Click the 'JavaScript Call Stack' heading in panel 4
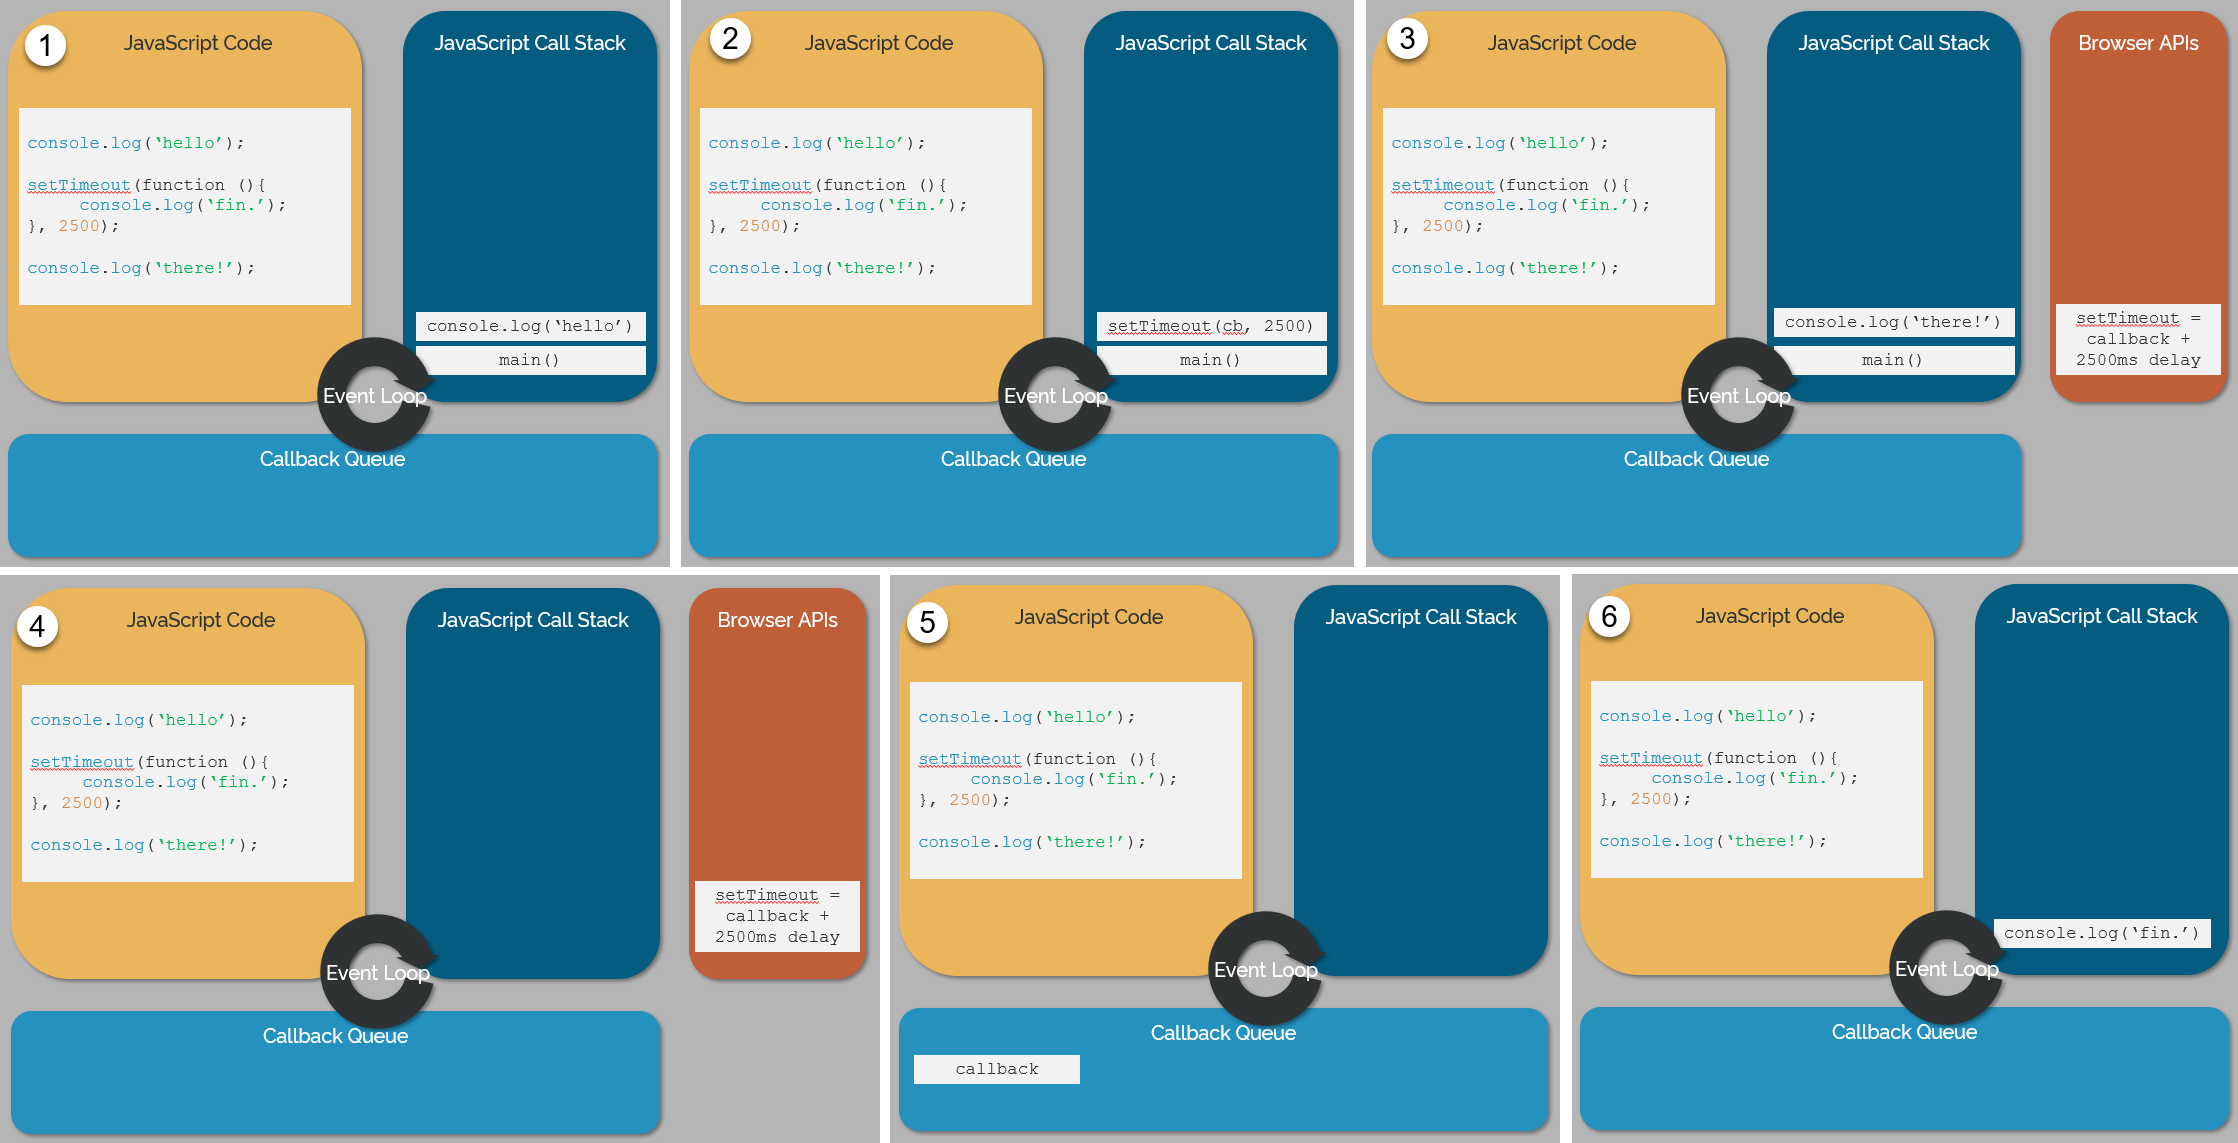Image resolution: width=2238 pixels, height=1143 pixels. click(533, 620)
